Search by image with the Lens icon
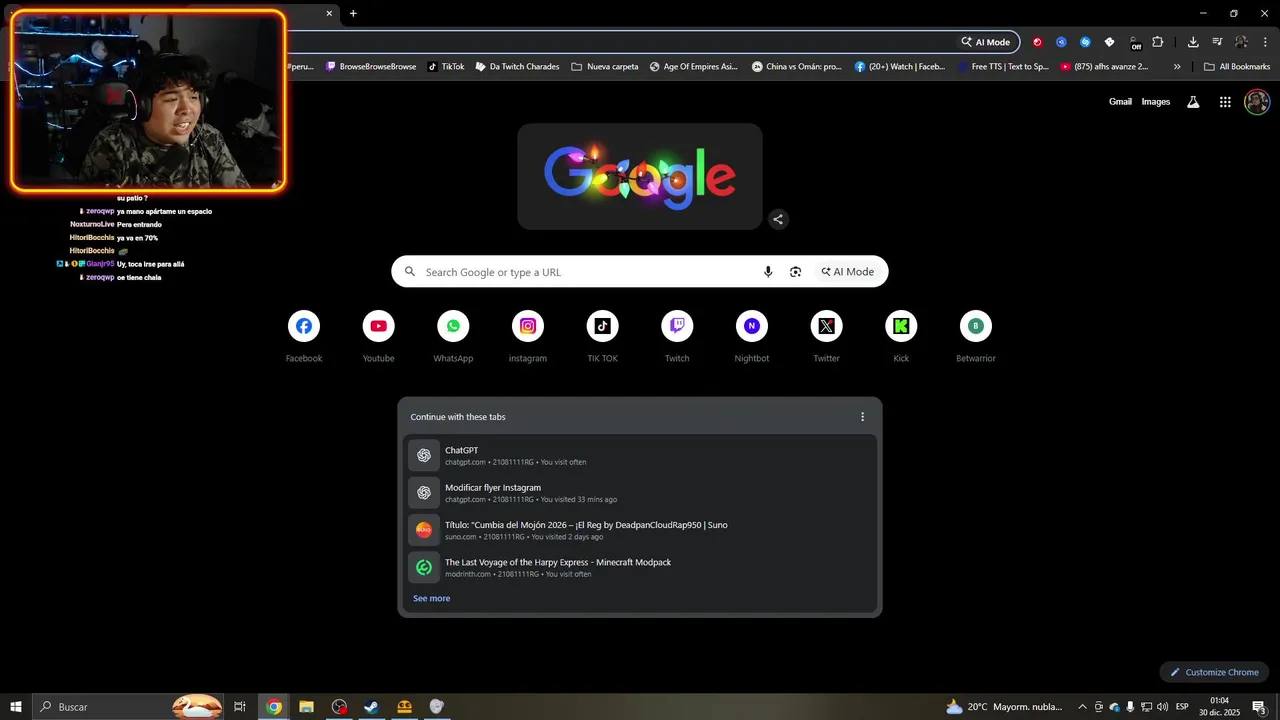1280x720 pixels. click(x=796, y=272)
